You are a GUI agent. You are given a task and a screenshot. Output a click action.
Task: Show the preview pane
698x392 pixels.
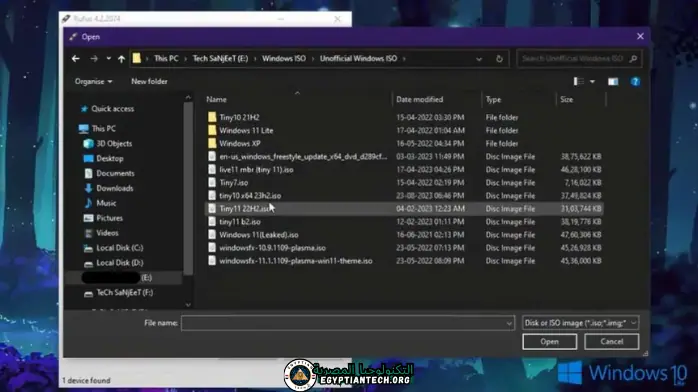tap(613, 81)
